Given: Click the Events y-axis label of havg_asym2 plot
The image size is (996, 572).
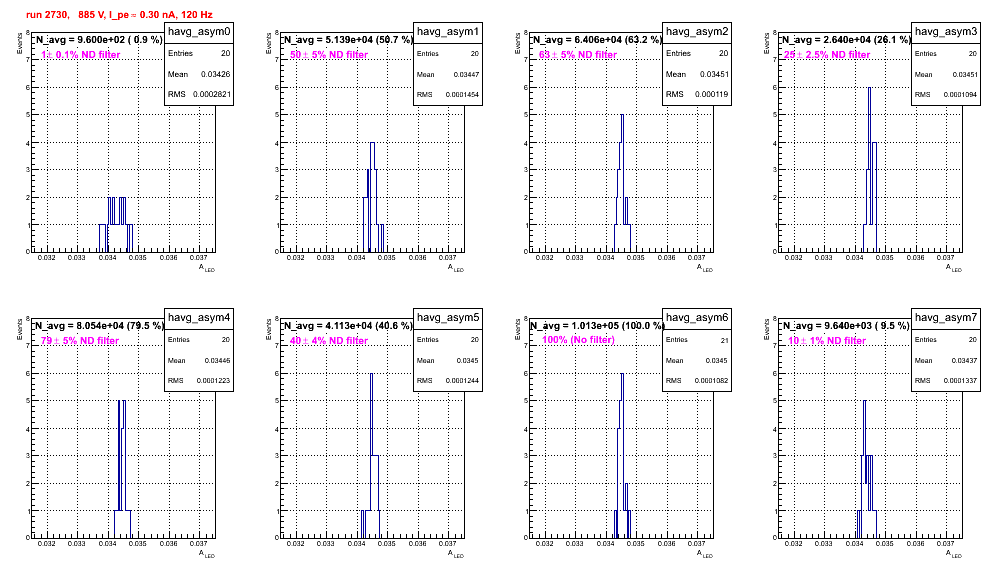Looking at the screenshot, I should point(517,43).
